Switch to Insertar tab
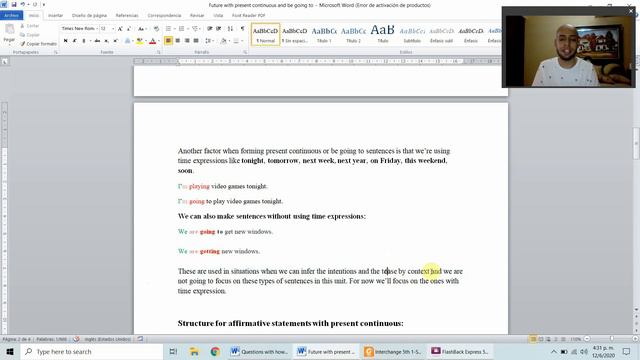Image resolution: width=640 pixels, height=360 pixels. point(55,16)
